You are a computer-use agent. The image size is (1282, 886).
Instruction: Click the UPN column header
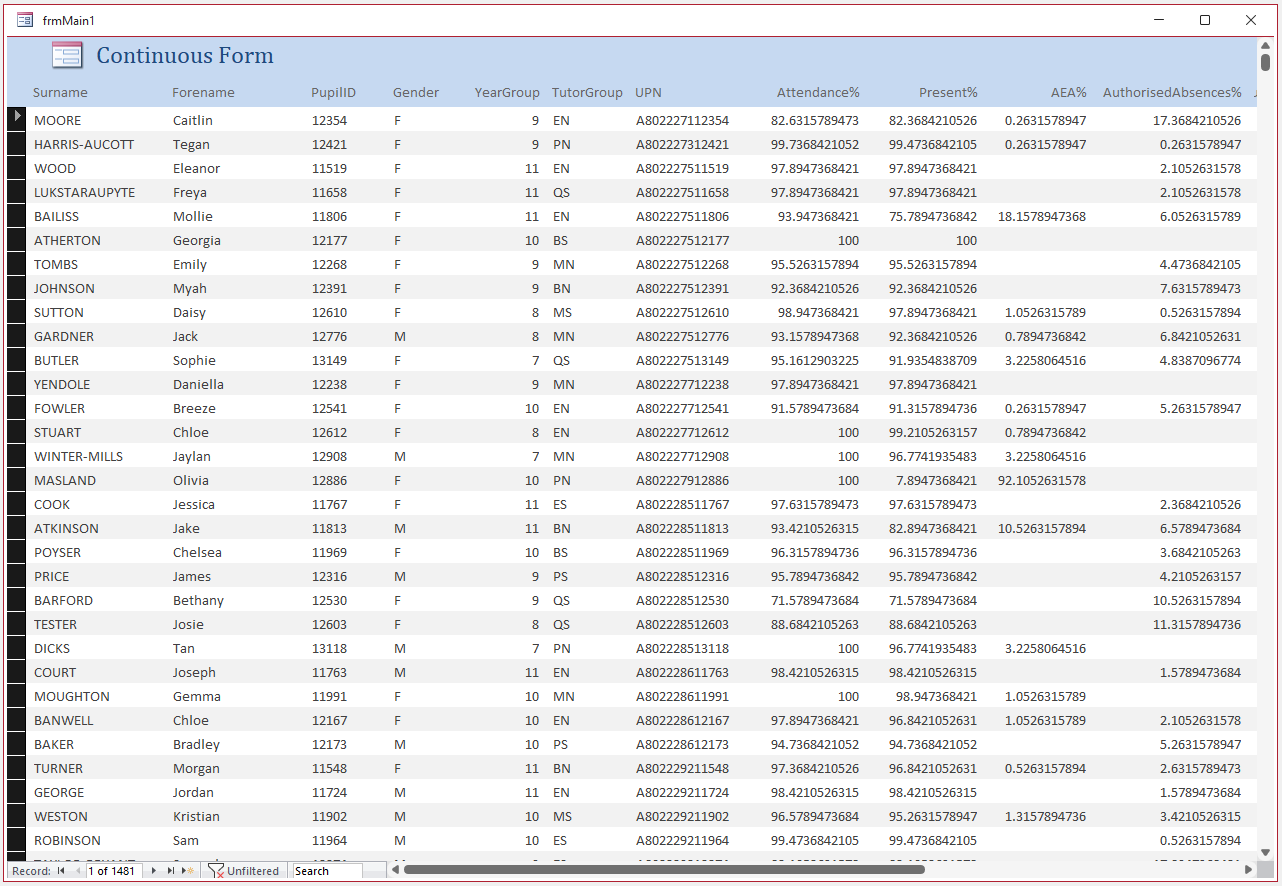coord(648,92)
